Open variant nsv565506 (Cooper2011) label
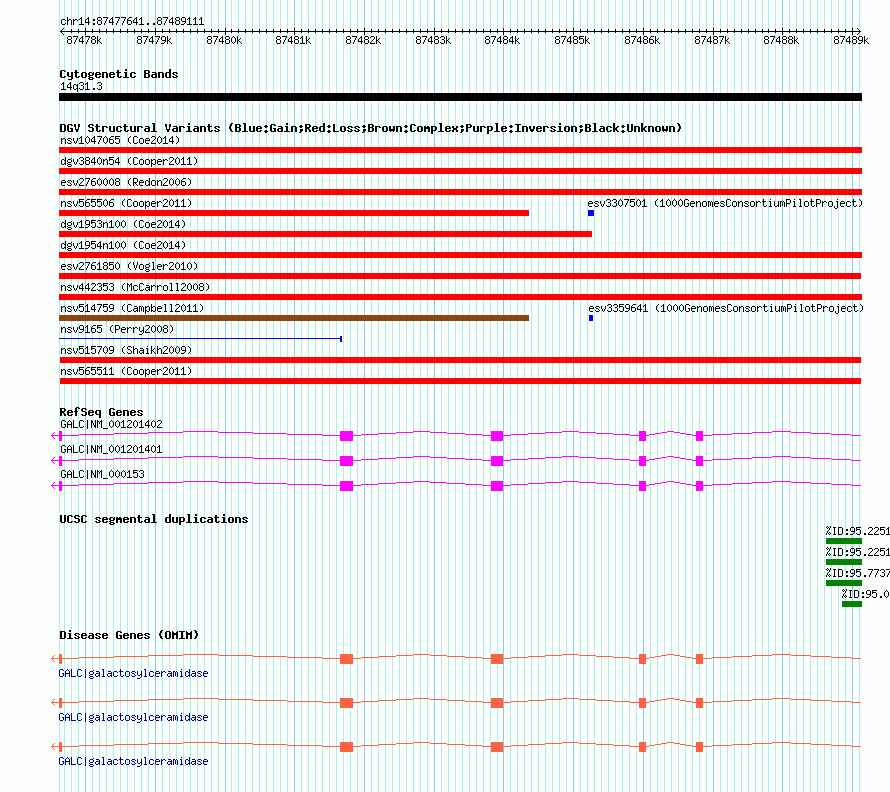This screenshot has width=890, height=792. (126, 203)
